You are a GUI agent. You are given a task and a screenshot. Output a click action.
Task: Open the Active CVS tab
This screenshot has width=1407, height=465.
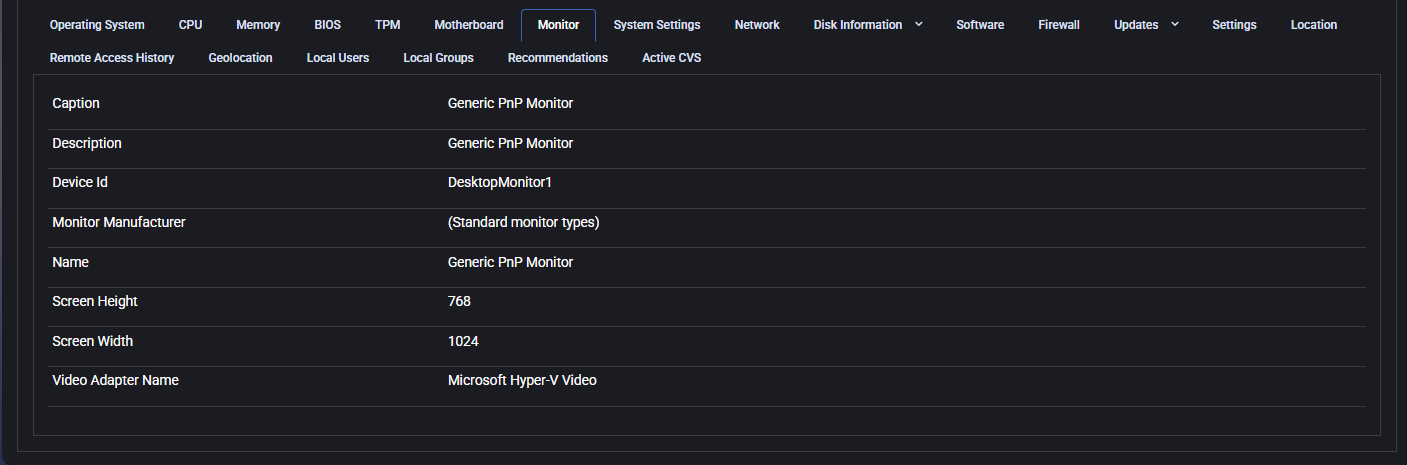671,58
